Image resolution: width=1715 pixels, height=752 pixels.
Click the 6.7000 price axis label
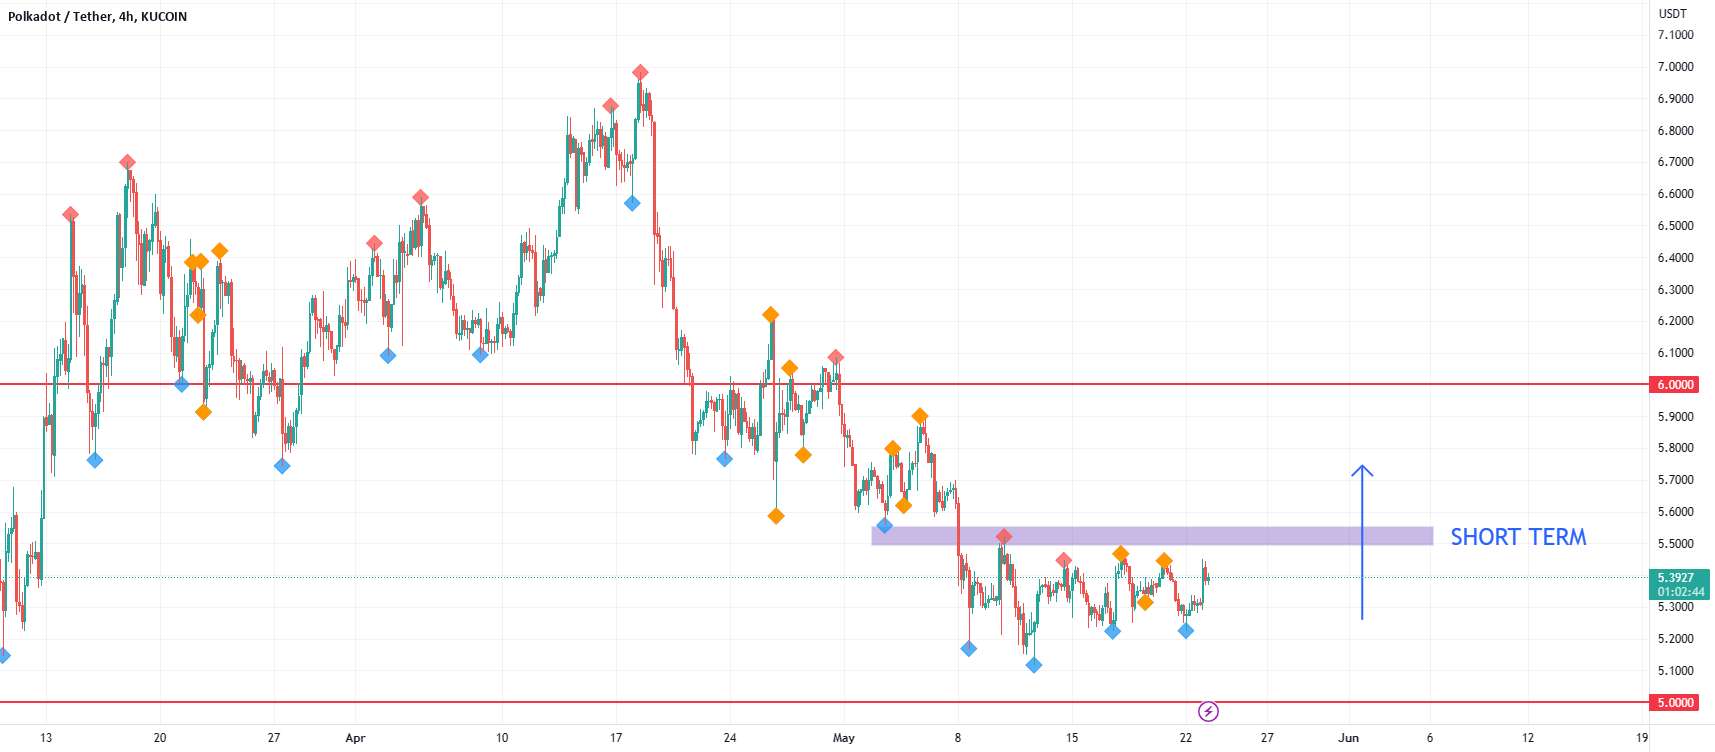tap(1675, 162)
